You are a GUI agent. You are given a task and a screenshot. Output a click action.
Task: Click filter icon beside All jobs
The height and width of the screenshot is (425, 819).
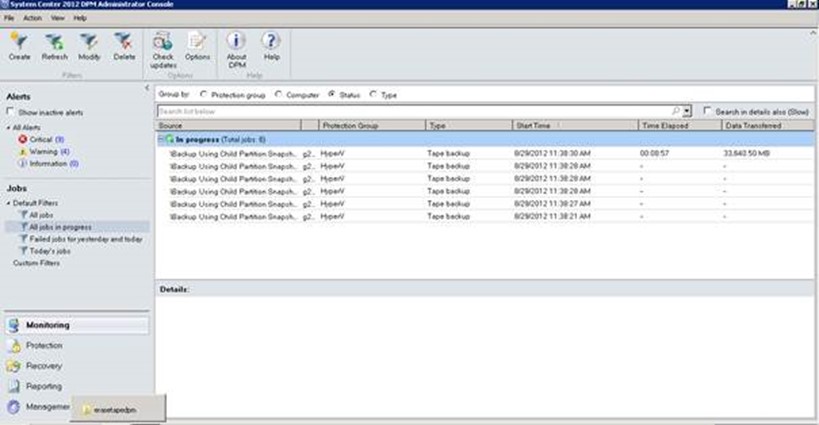click(x=24, y=215)
